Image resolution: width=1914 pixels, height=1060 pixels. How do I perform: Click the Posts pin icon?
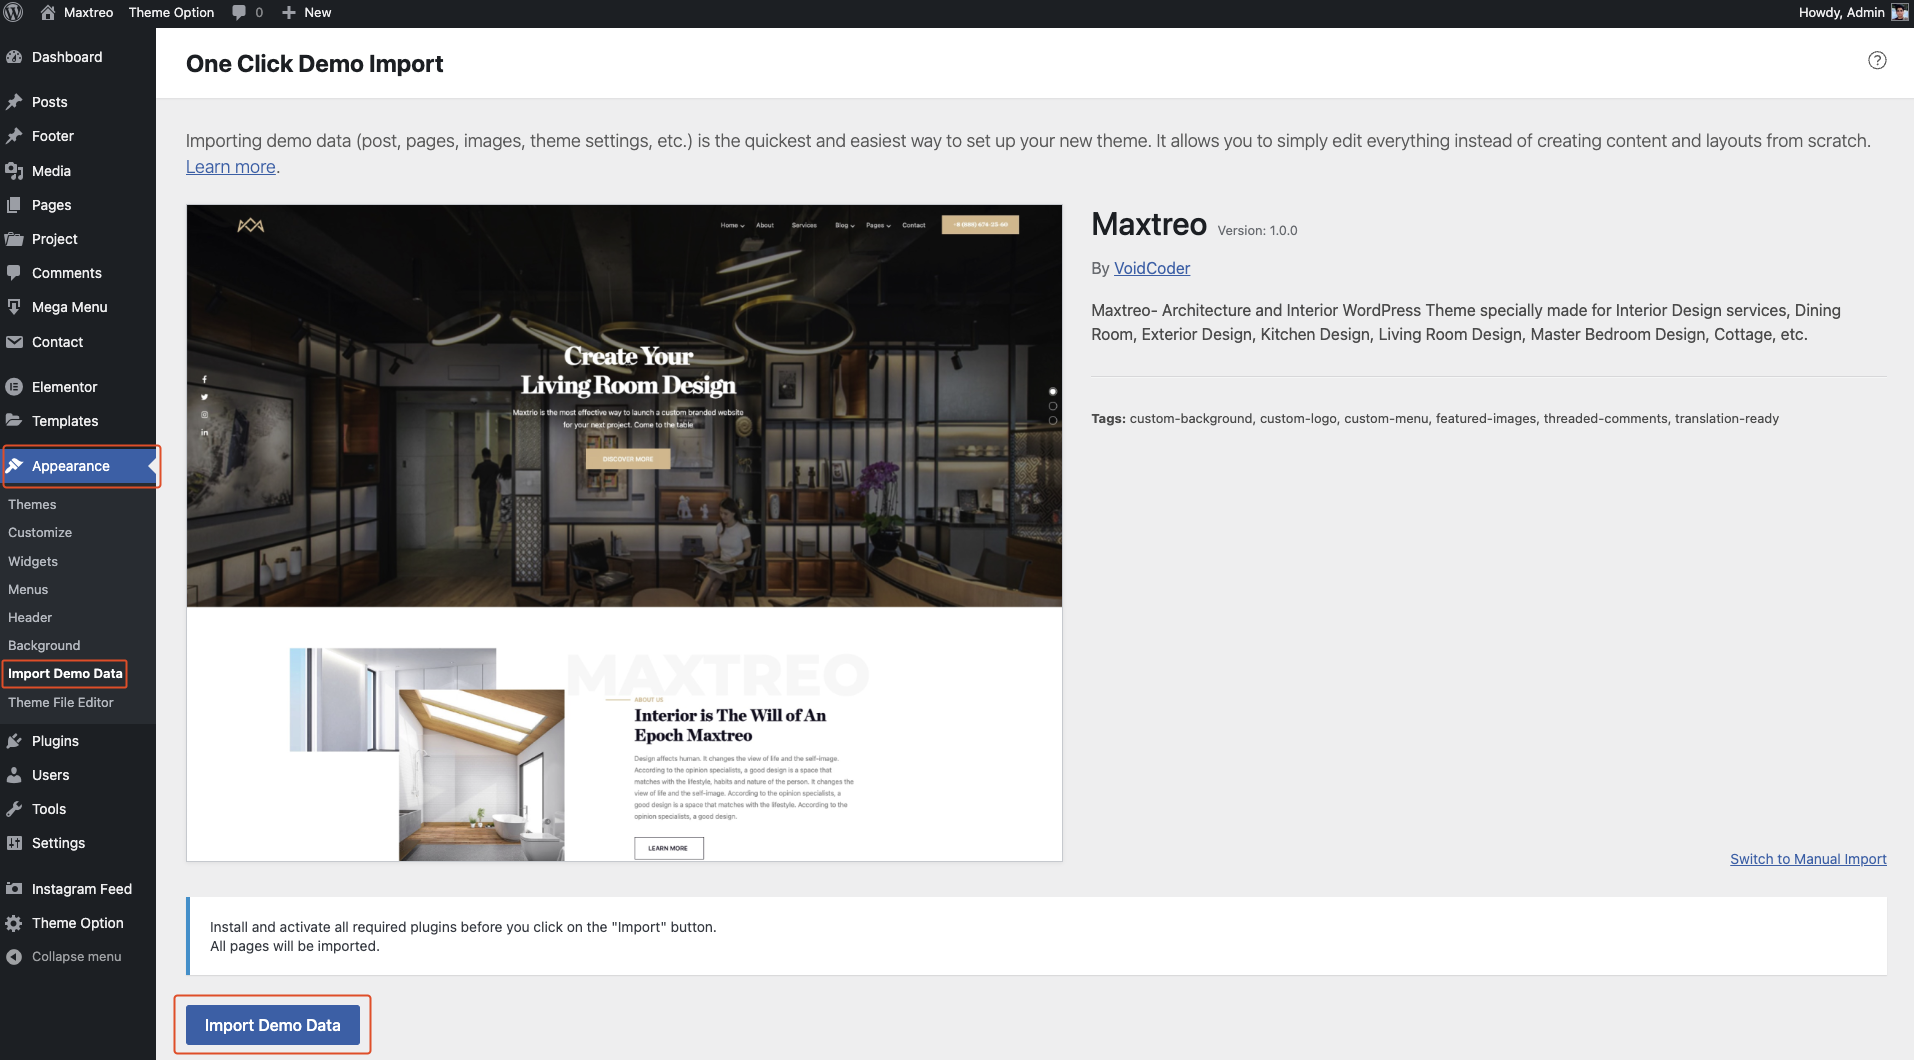(14, 102)
